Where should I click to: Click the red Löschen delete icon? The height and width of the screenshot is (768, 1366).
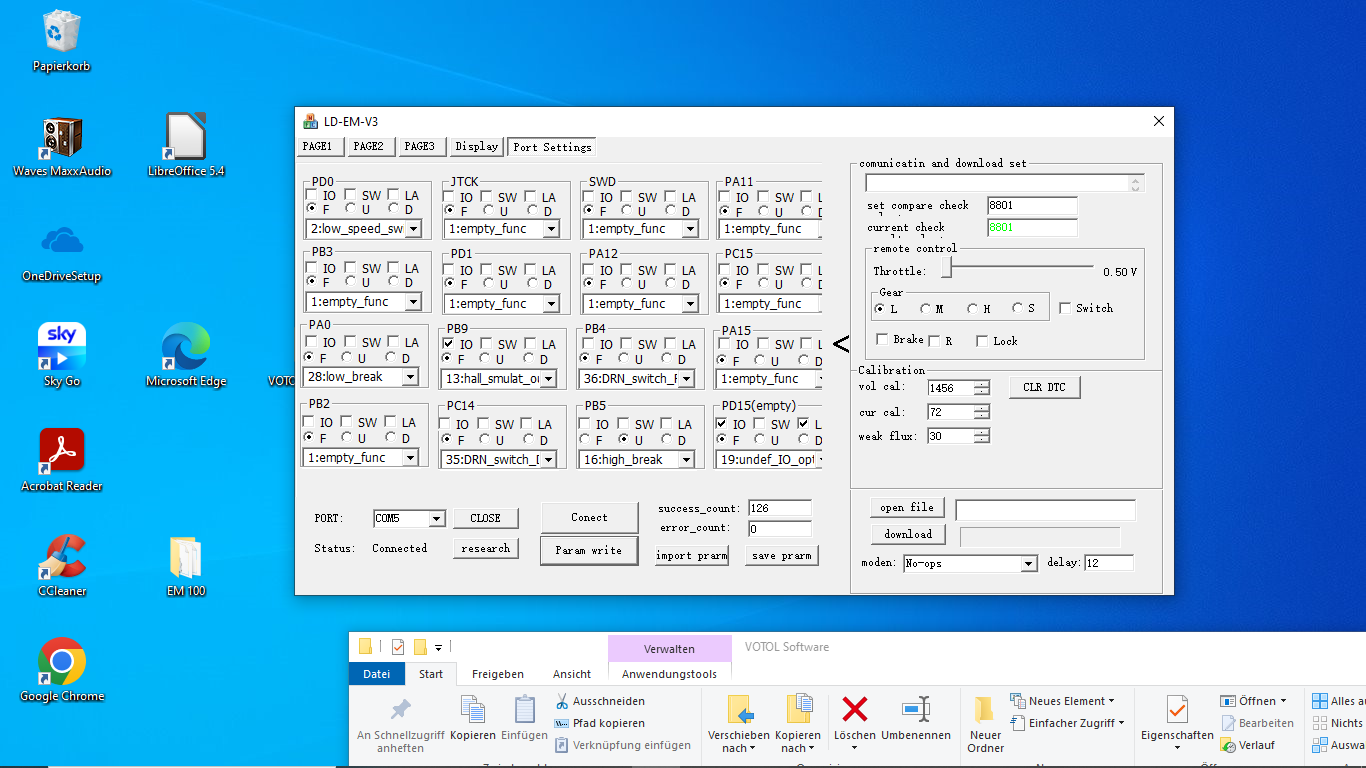854,710
